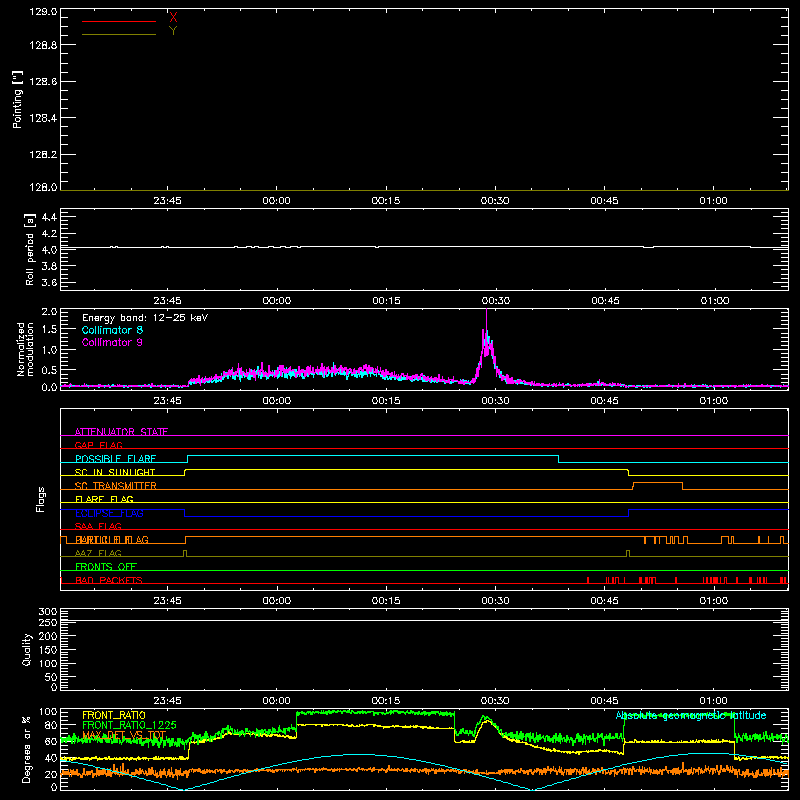Click 00:30 time label under modulation plot
Viewport: 800px width, 800px height.
coord(495,401)
